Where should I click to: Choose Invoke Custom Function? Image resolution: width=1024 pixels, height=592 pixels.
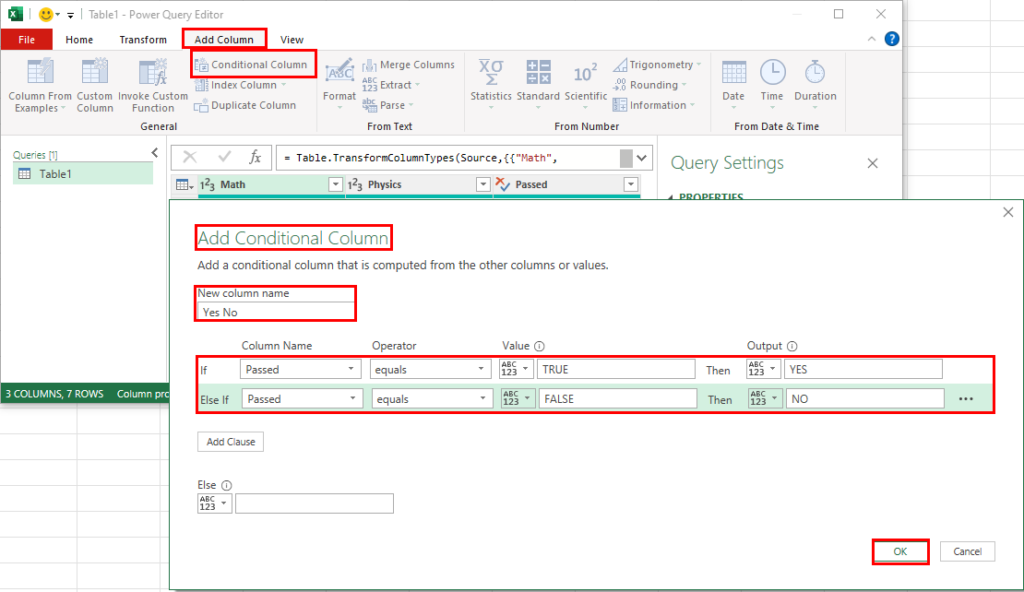pos(153,85)
